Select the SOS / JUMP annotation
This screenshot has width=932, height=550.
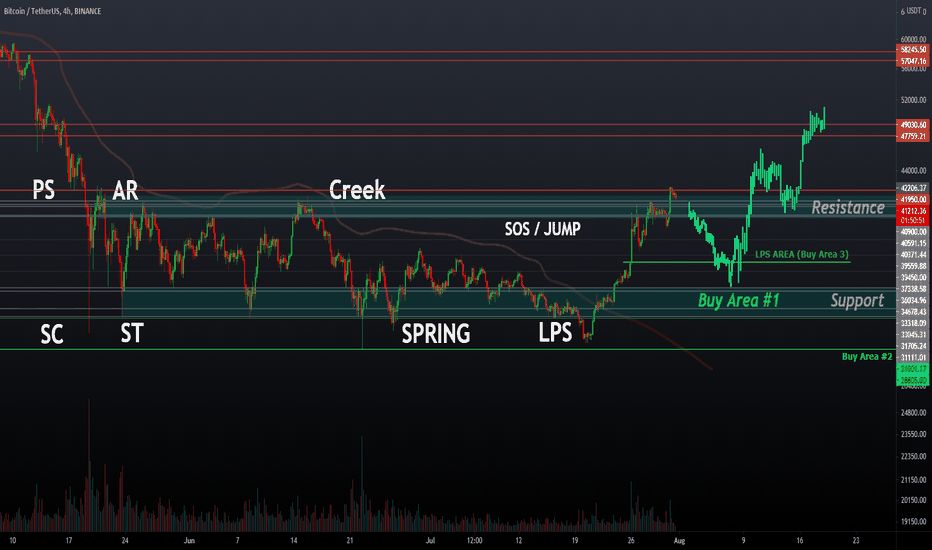[x=543, y=229]
